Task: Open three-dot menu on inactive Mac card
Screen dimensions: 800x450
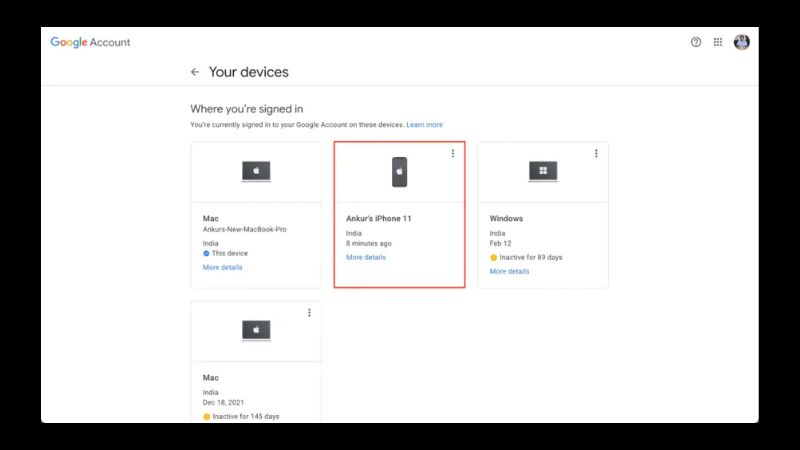Action: [x=309, y=313]
